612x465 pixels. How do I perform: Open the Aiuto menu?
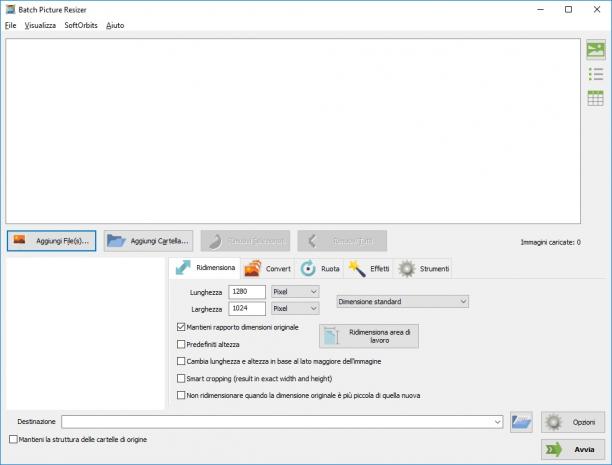click(x=115, y=25)
